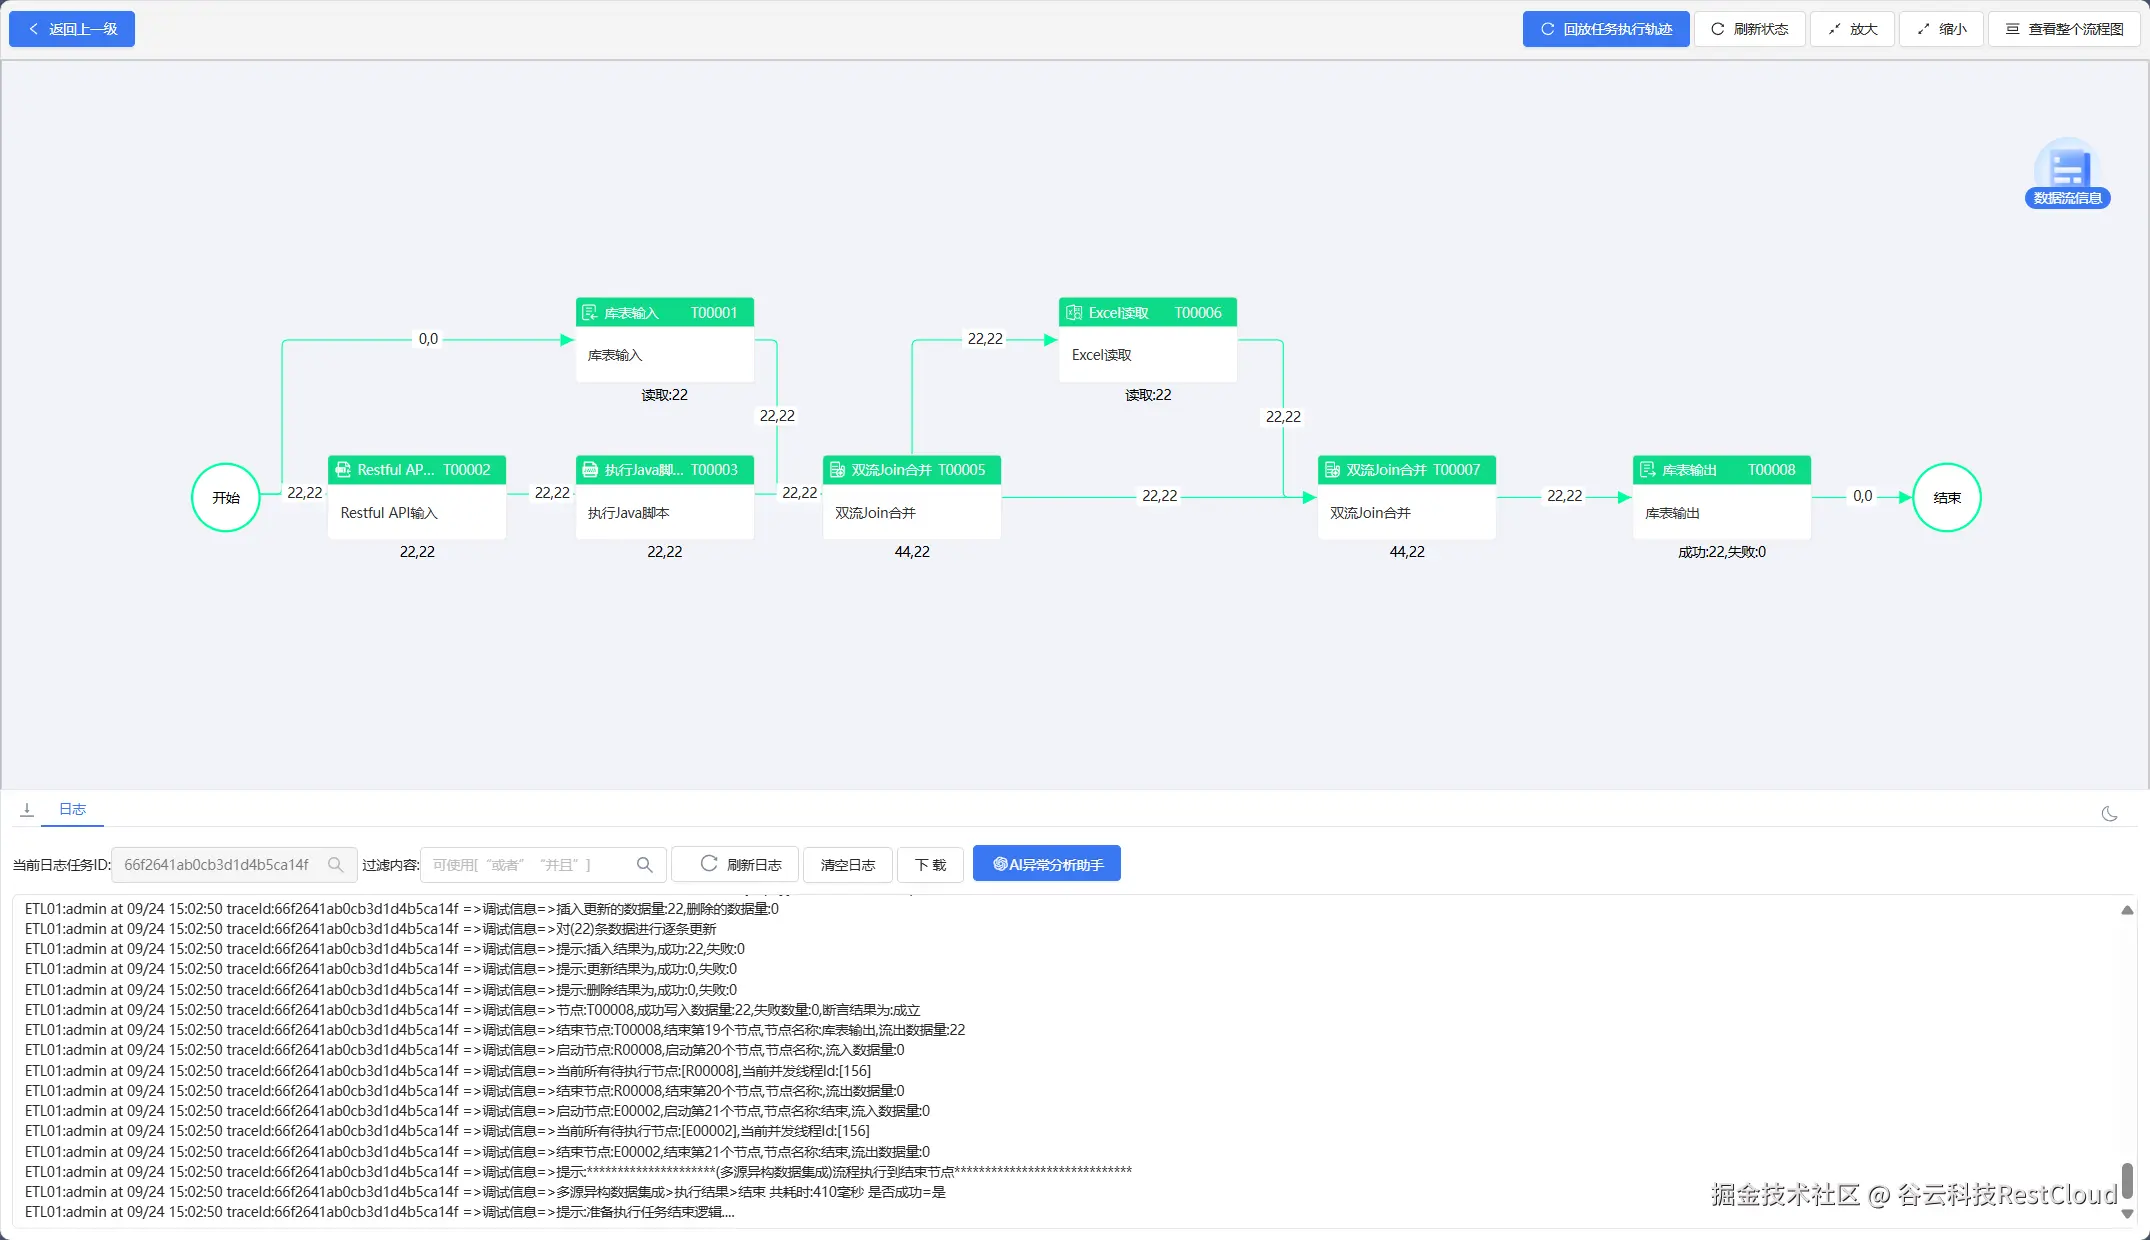Click the search icon in the task ID field
Viewport: 2150px width, 1240px height.
(x=336, y=865)
